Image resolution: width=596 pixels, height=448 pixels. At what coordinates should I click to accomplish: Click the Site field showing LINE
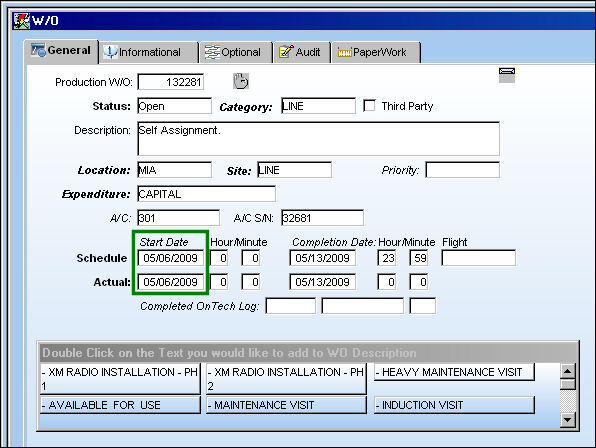[294, 170]
